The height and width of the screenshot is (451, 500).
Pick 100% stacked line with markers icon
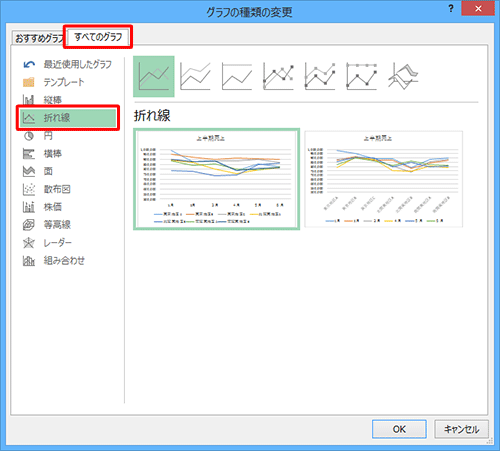[362, 76]
